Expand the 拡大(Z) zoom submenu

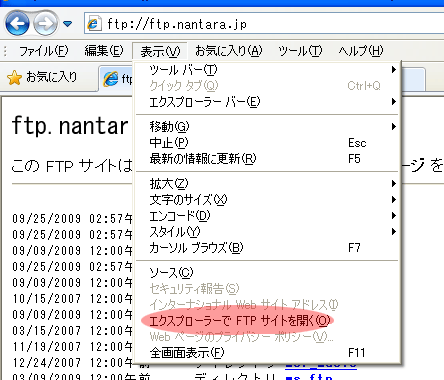[x=267, y=184]
